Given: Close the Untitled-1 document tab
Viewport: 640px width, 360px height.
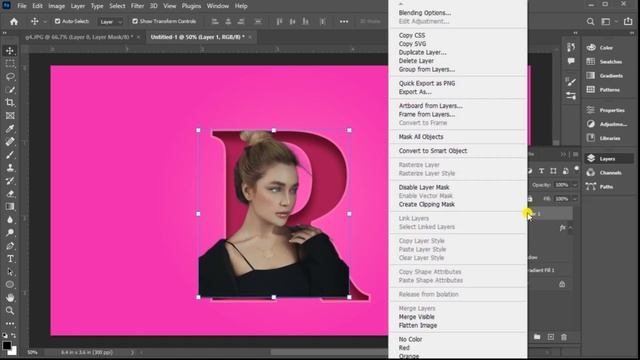Looking at the screenshot, I should pyautogui.click(x=250, y=37).
